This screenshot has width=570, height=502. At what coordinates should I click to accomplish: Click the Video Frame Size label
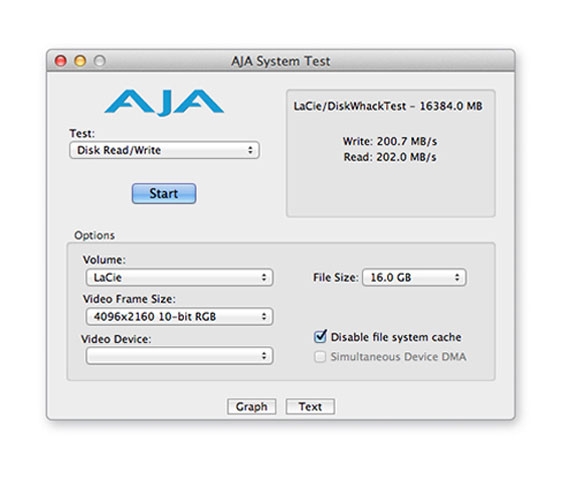129,299
